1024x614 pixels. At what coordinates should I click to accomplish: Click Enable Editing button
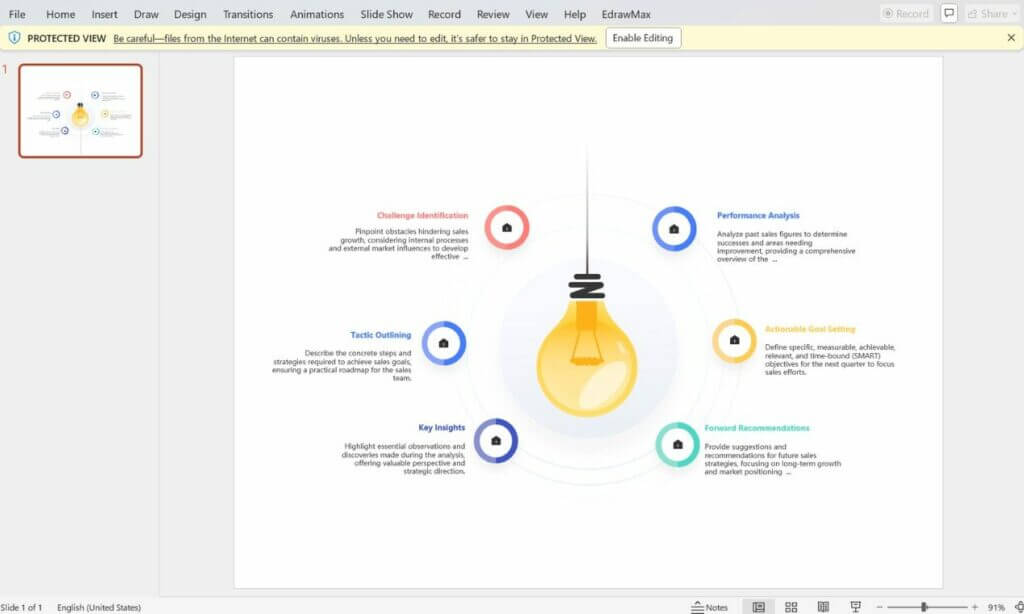click(x=643, y=38)
